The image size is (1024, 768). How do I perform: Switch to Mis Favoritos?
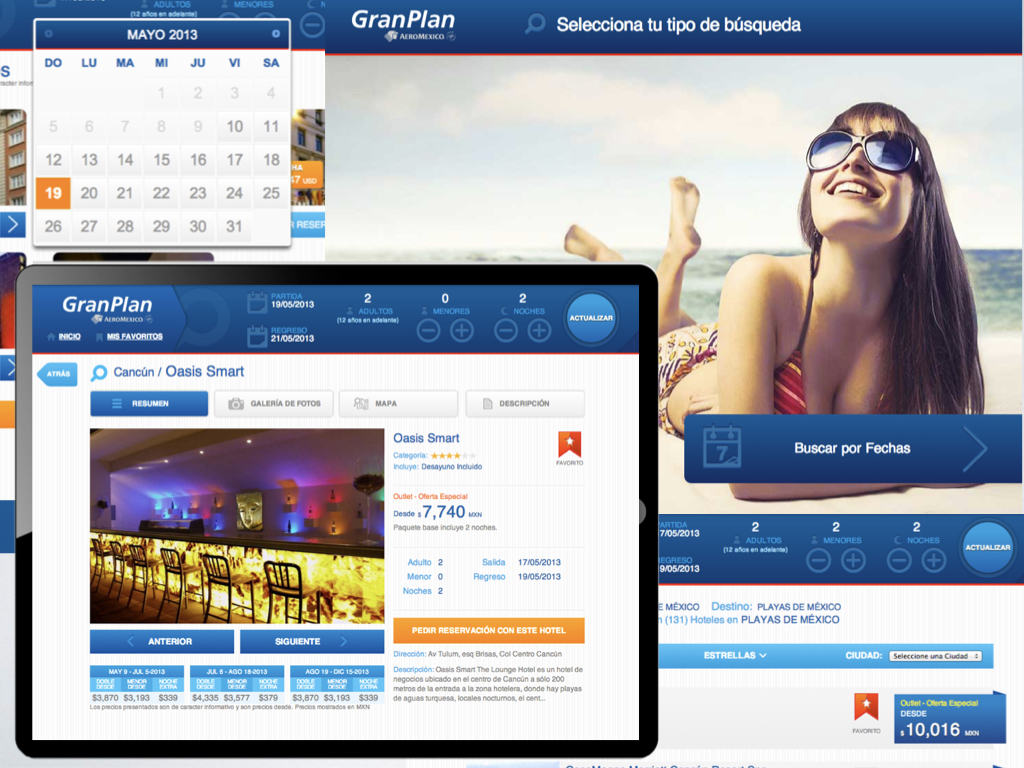click(135, 338)
